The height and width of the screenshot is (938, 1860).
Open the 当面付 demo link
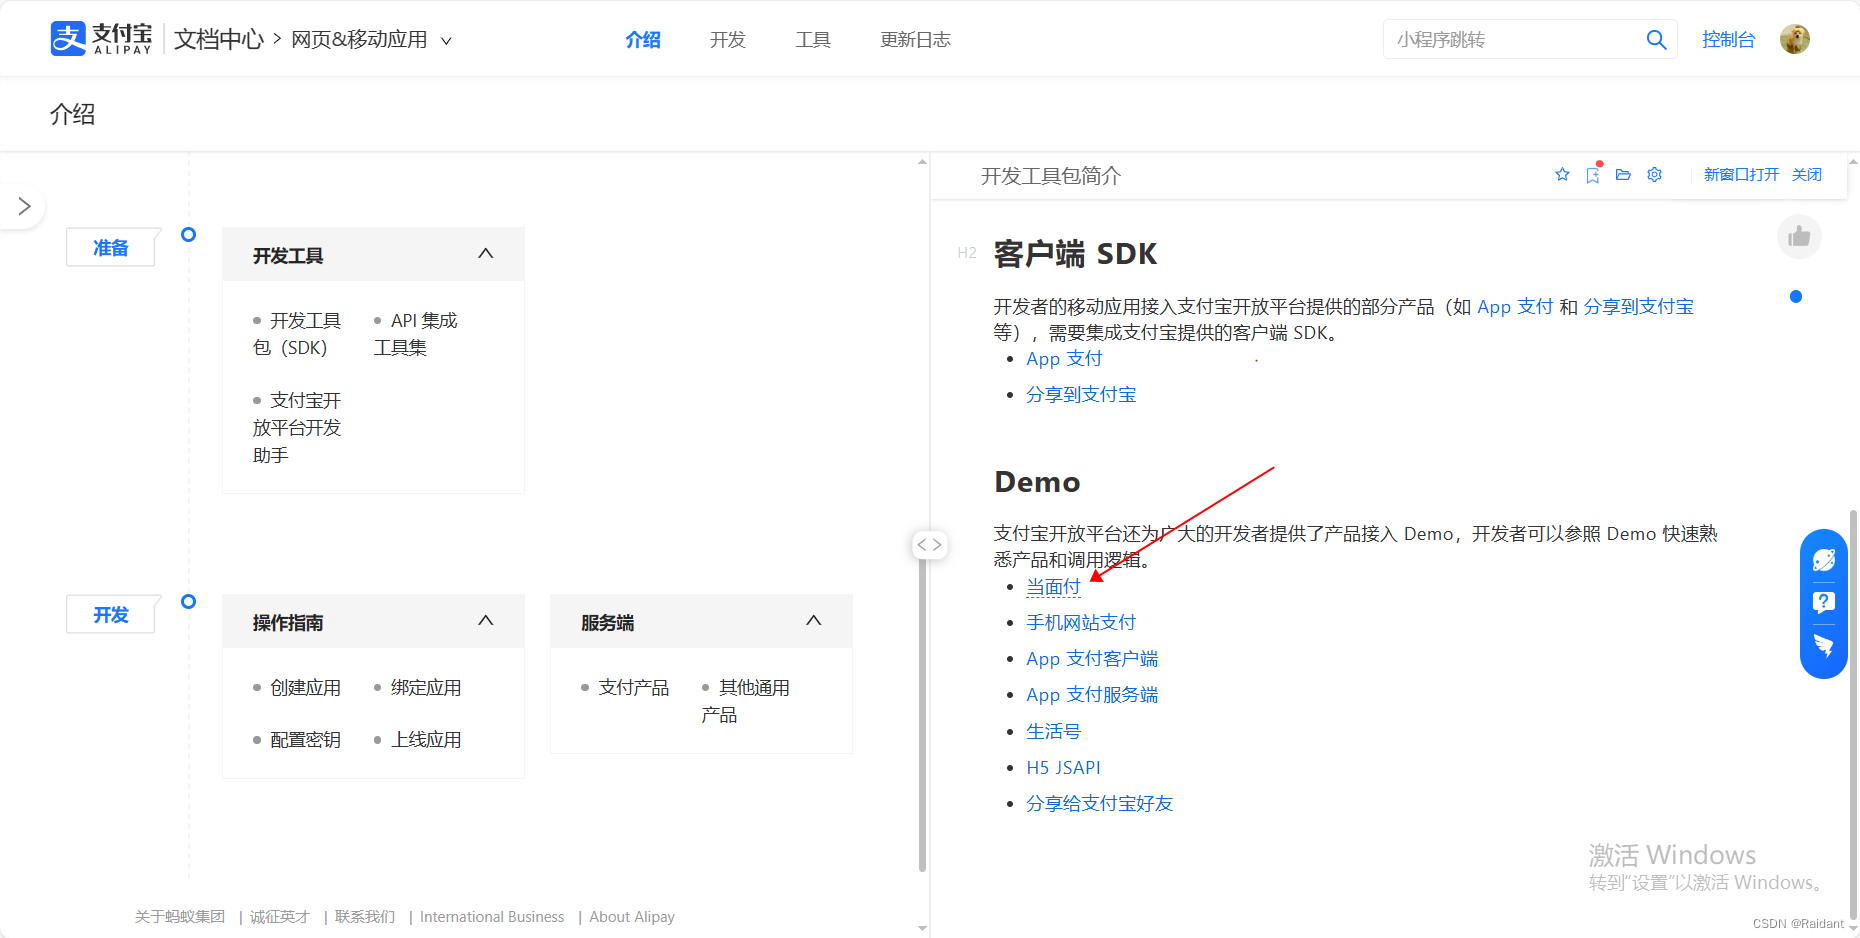(1054, 588)
